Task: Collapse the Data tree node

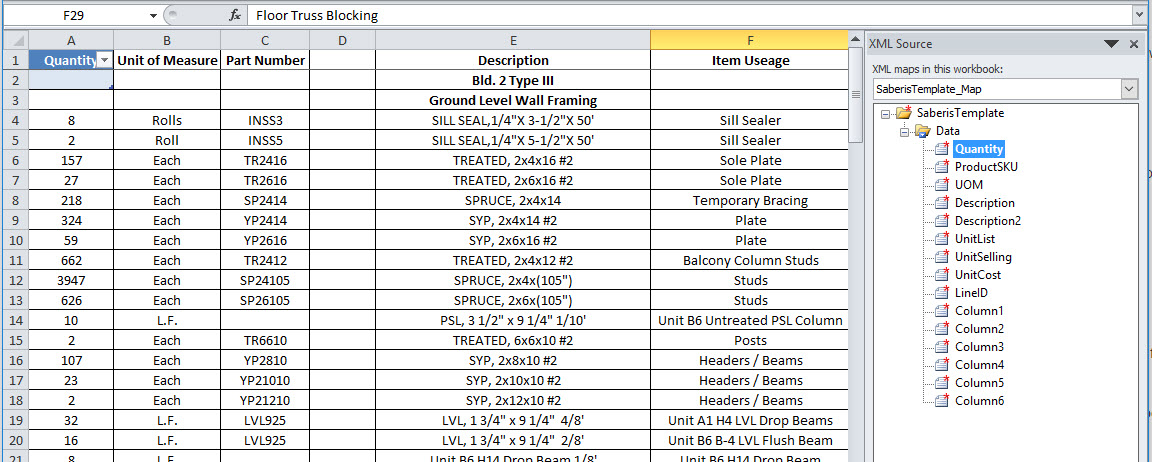Action: click(x=905, y=131)
